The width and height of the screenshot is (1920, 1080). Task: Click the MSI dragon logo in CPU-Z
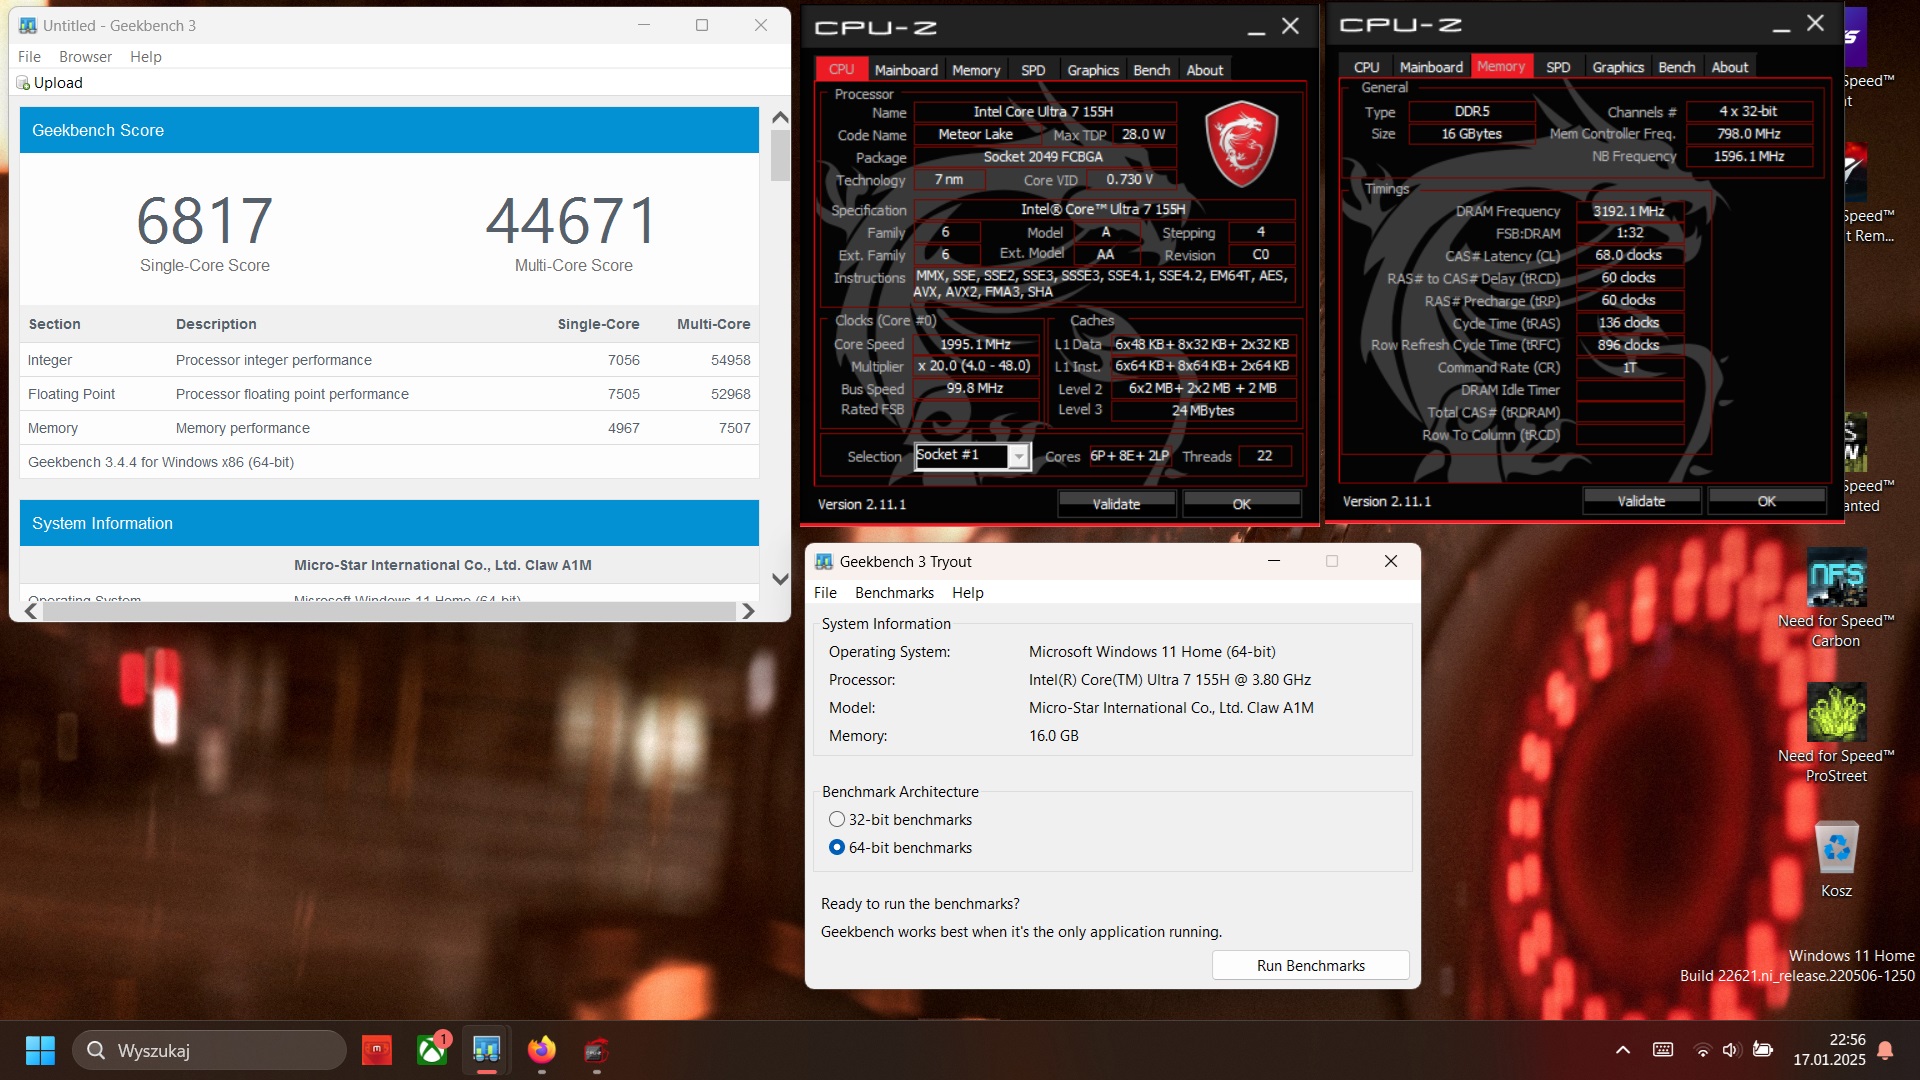[1241, 144]
